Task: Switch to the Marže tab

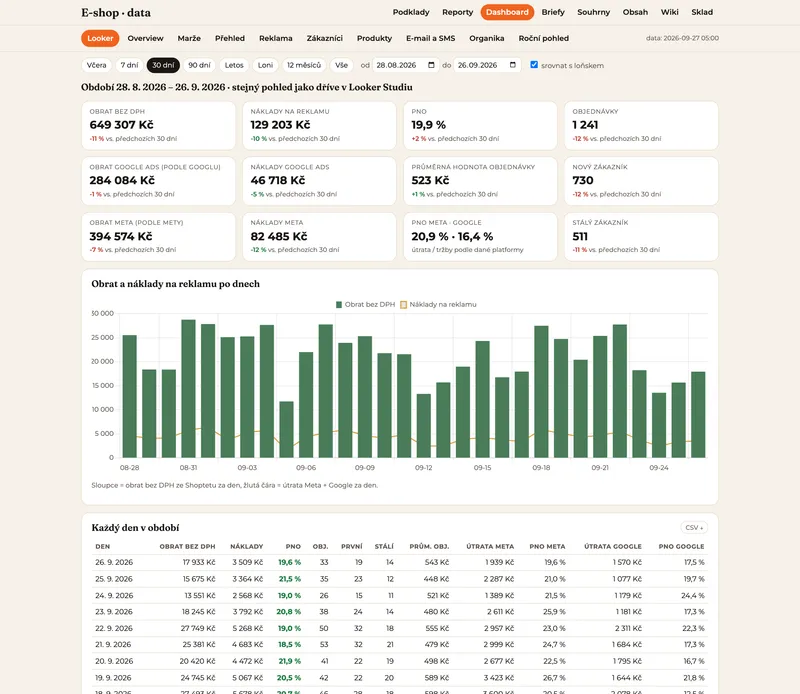Action: click(189, 38)
